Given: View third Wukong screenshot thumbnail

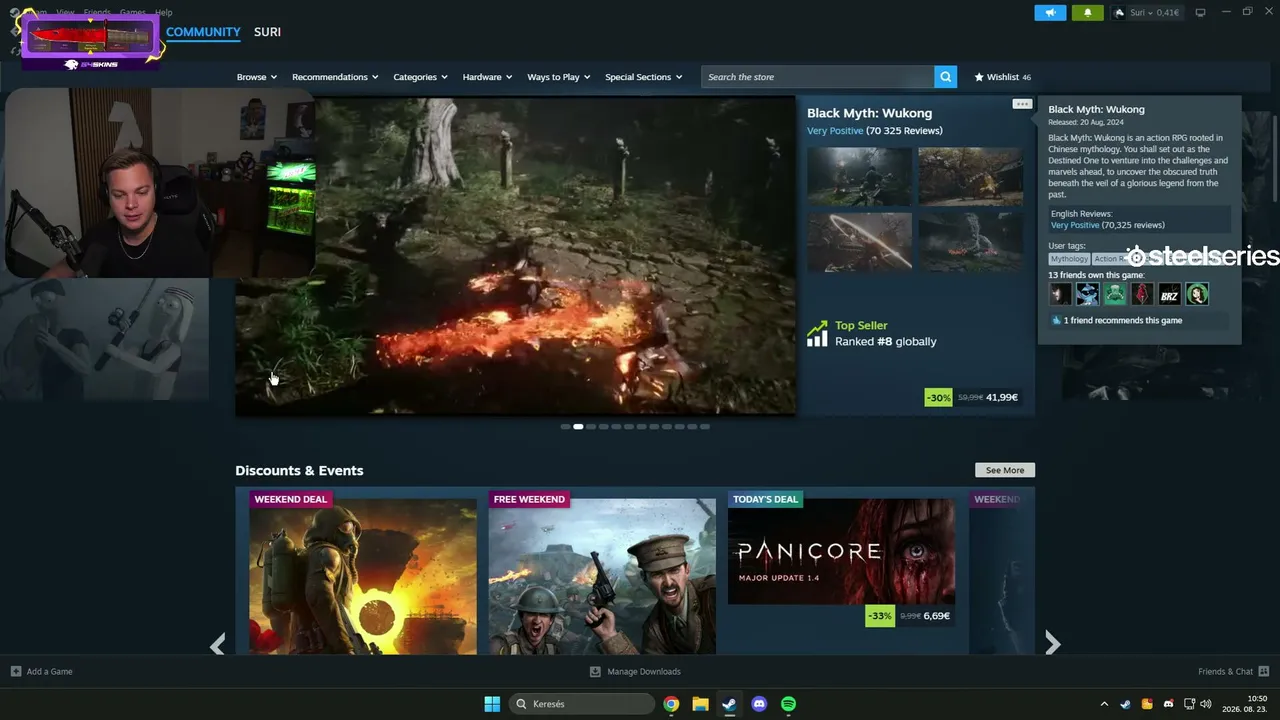Looking at the screenshot, I should (859, 242).
